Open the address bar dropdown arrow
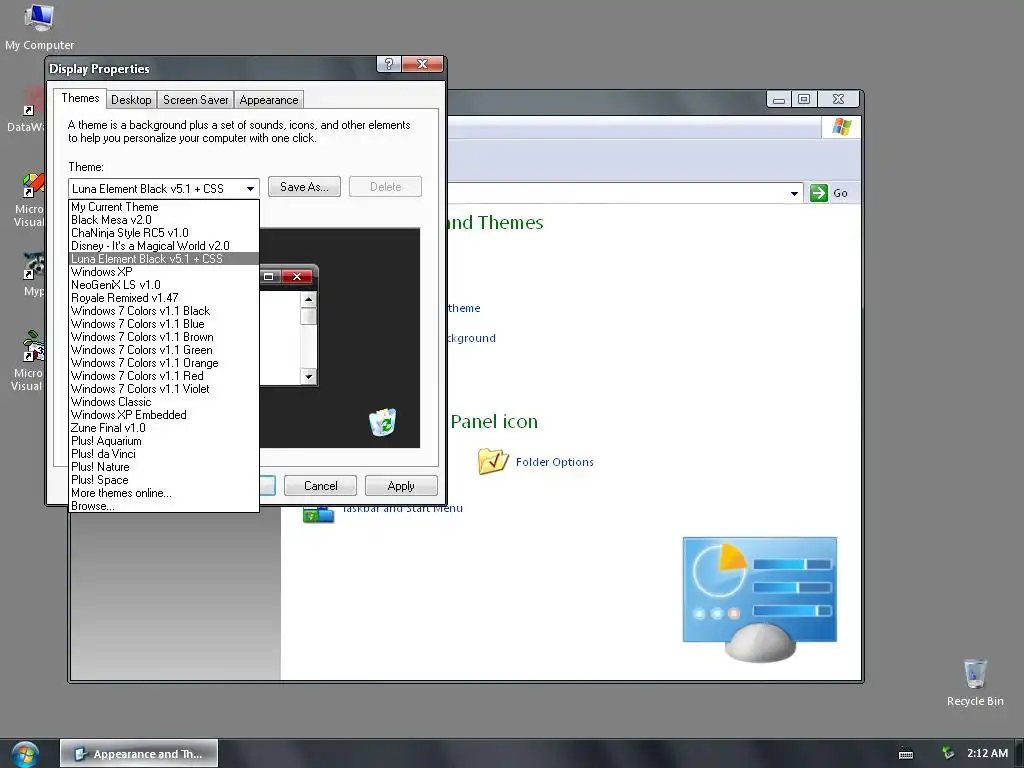 tap(794, 193)
